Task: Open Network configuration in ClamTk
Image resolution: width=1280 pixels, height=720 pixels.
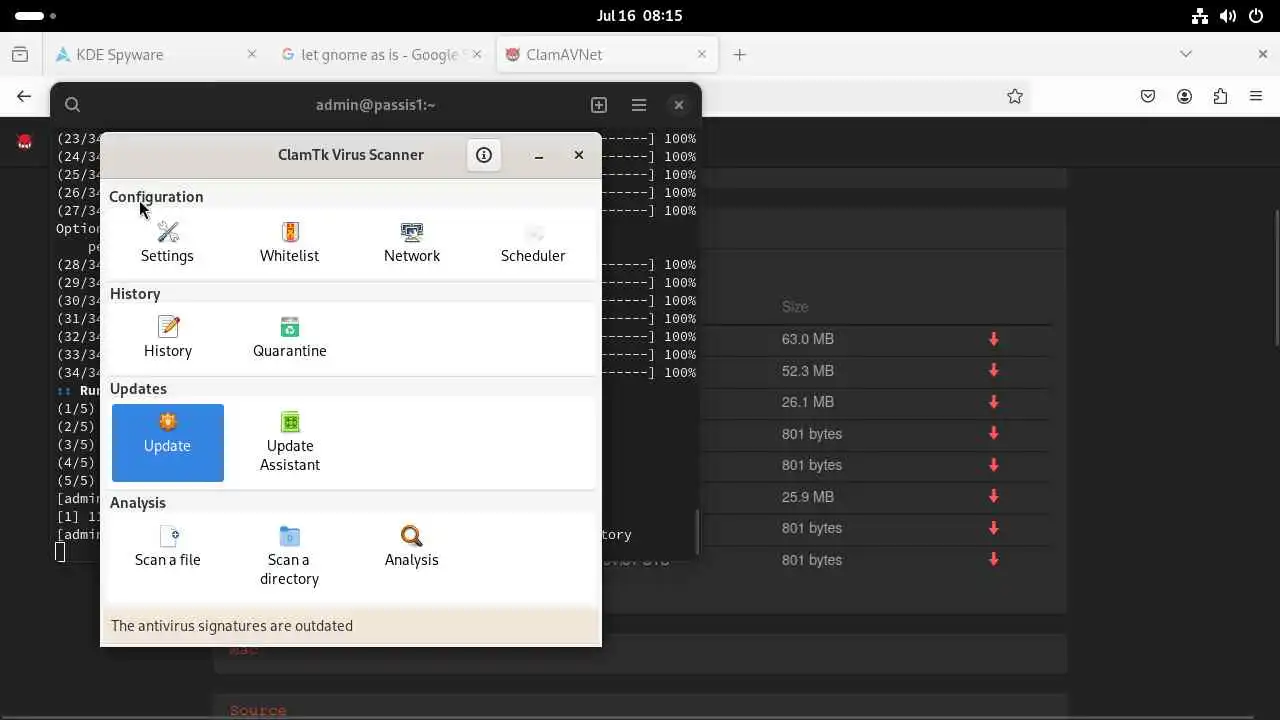Action: pos(412,243)
